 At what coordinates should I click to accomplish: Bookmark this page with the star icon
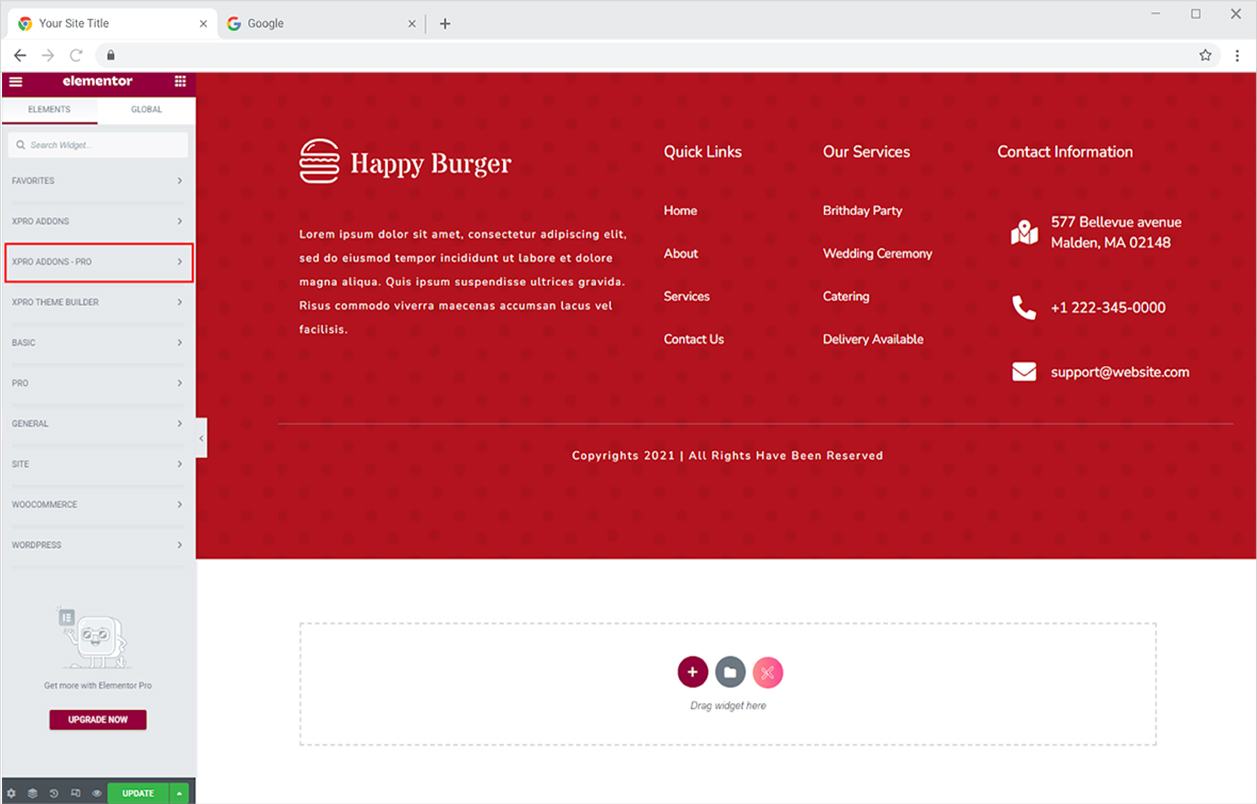[x=1205, y=55]
